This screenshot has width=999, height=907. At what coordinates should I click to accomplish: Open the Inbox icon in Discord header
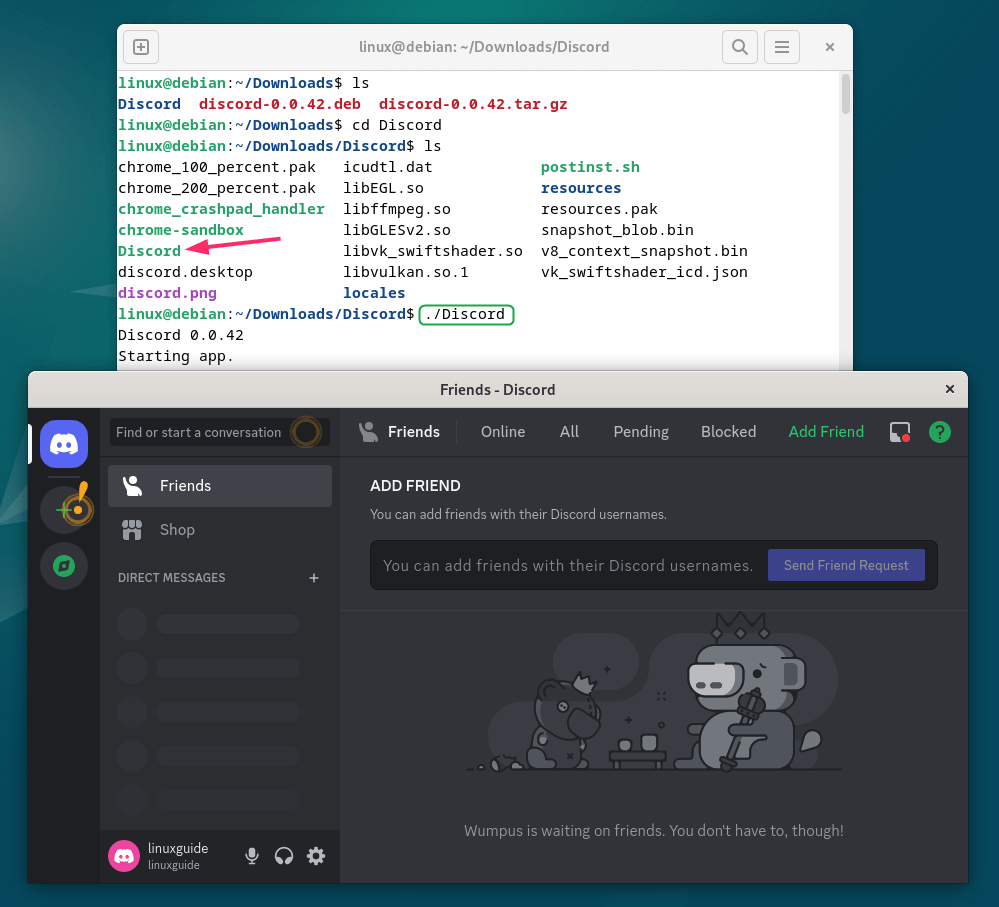(x=900, y=432)
